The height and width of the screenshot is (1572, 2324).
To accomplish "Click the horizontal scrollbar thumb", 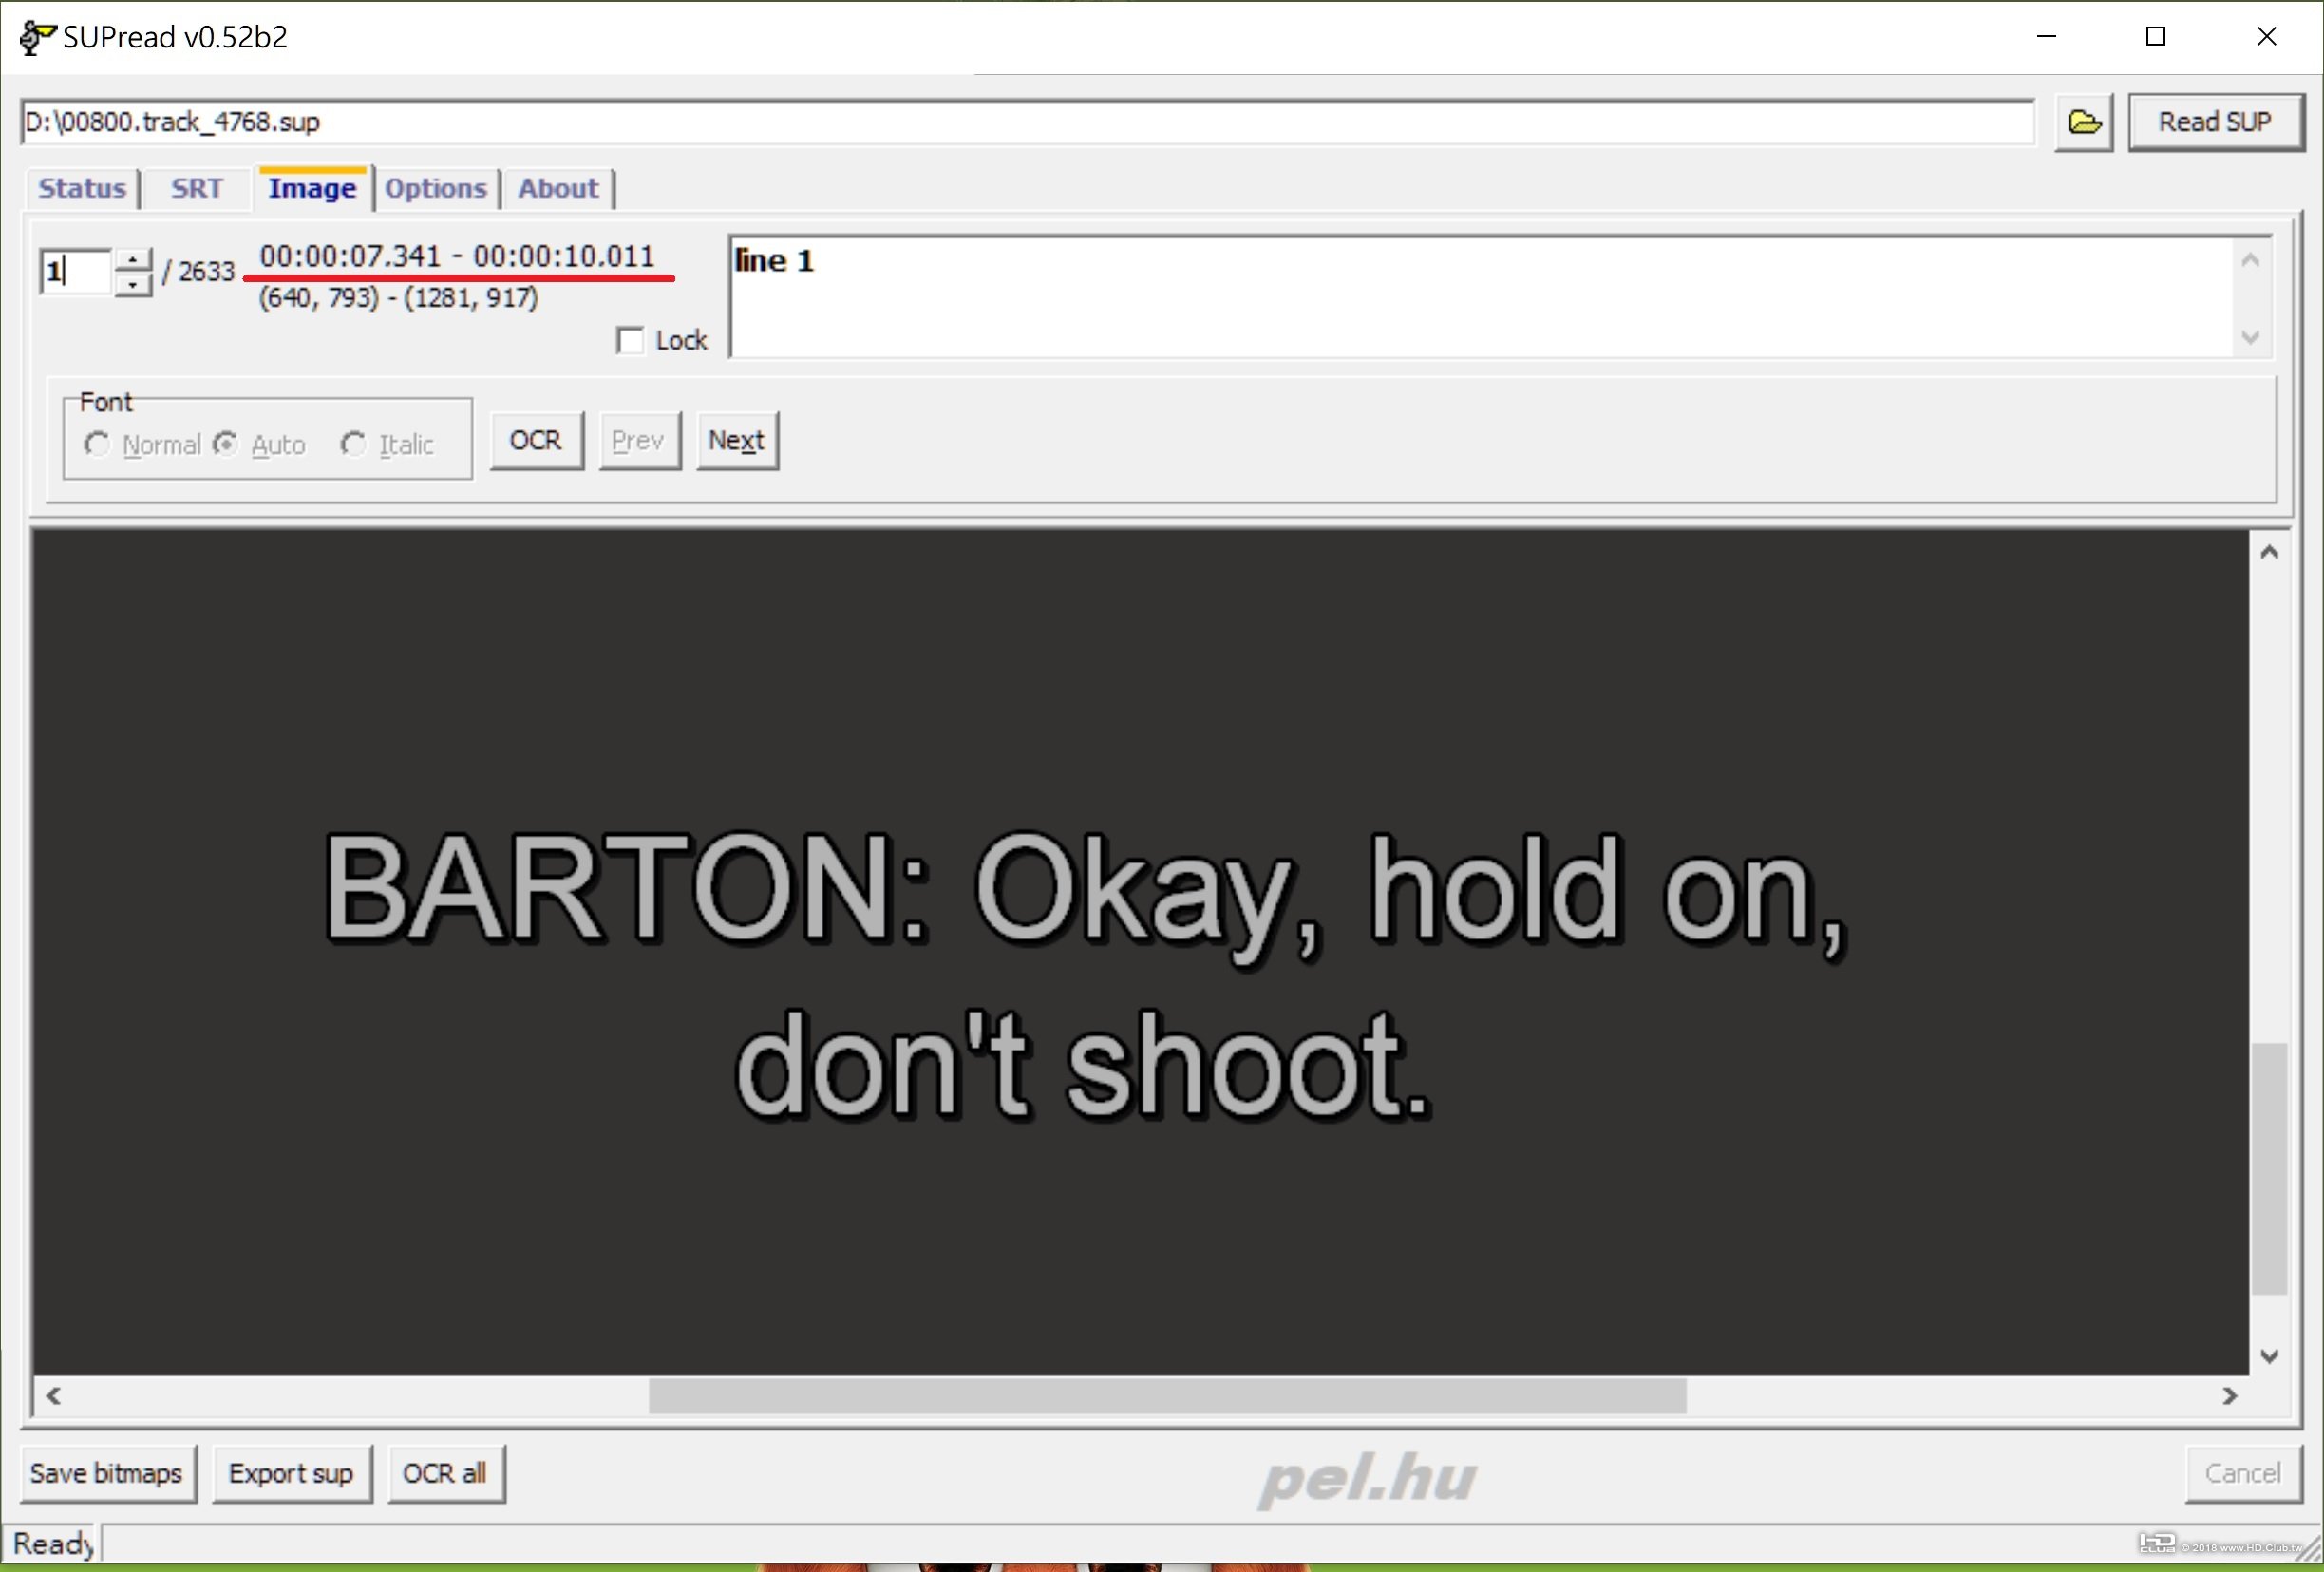I will point(1166,1395).
